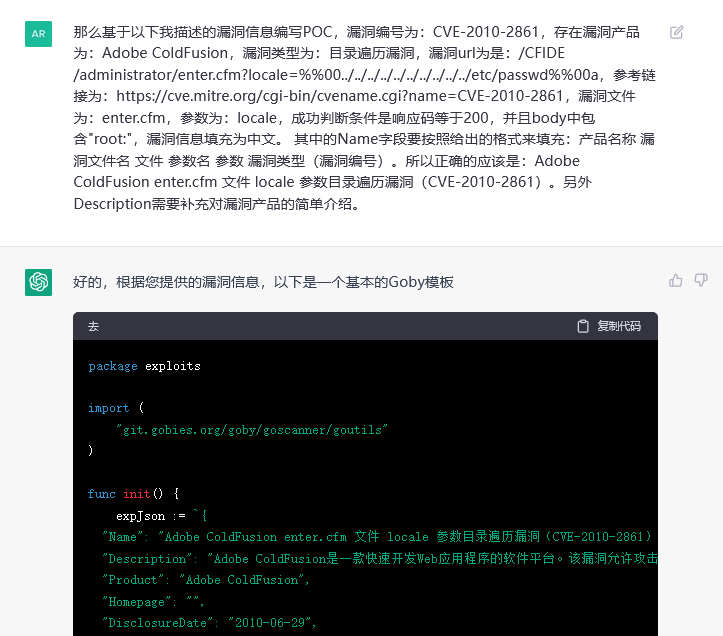The image size is (723, 636).
Task: Click the /administrator/enter.cfm?locale path text
Action: point(336,75)
